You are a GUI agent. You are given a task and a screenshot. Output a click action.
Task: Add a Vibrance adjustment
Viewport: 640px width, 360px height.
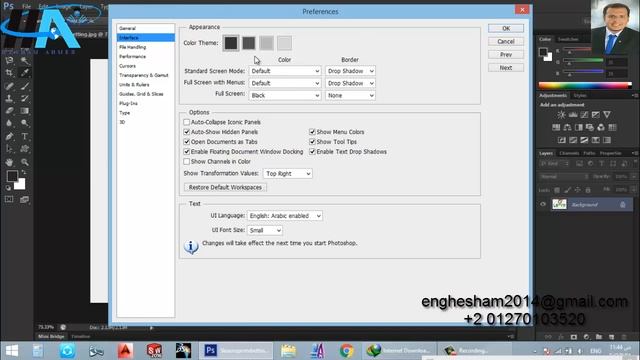pyautogui.click(x=607, y=115)
